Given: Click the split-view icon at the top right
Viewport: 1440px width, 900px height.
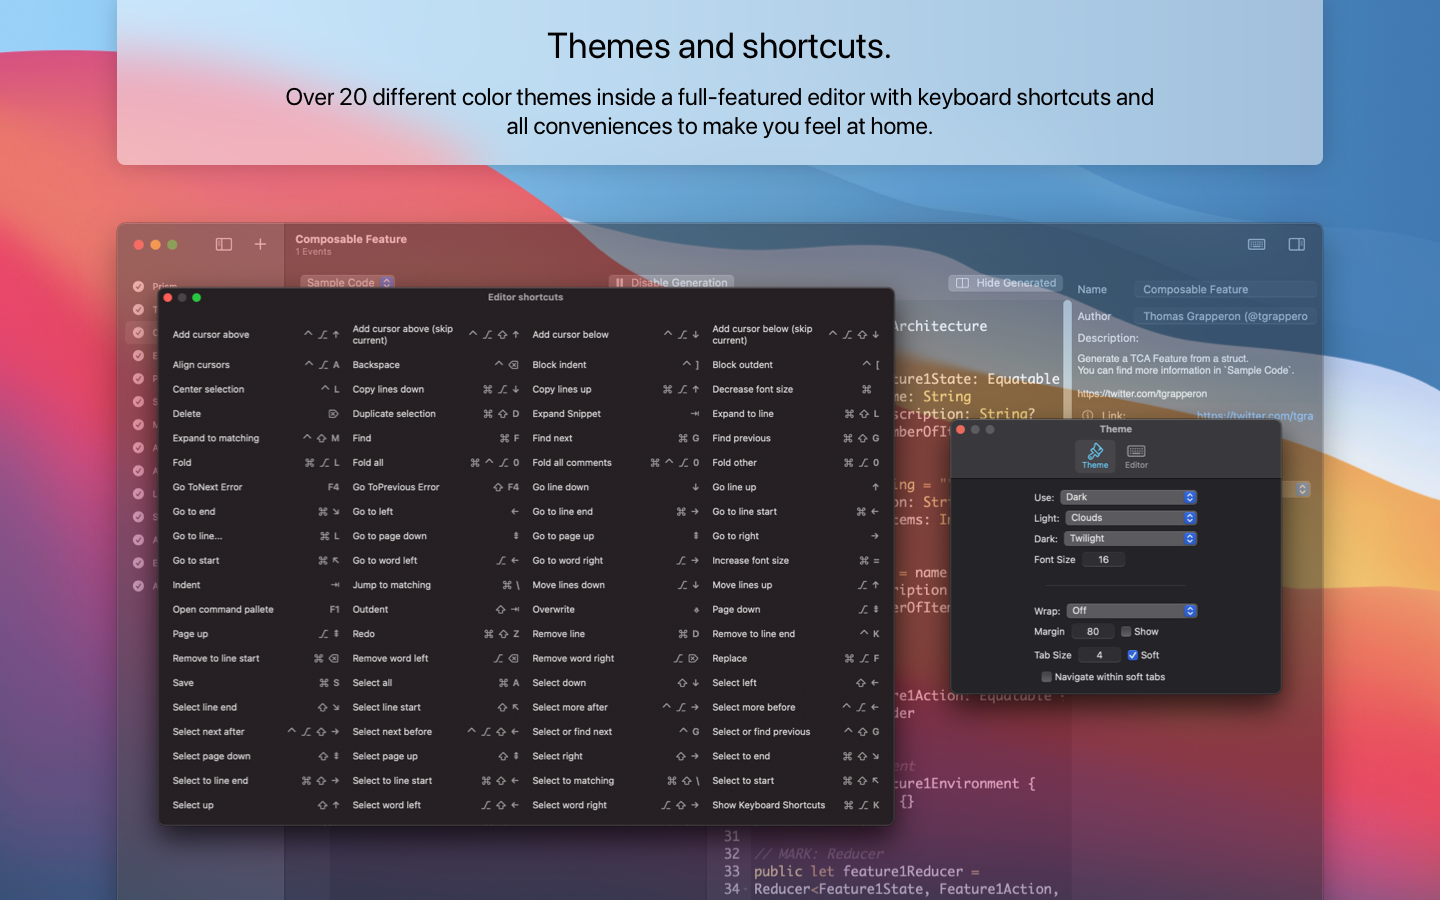Looking at the screenshot, I should tap(1297, 244).
